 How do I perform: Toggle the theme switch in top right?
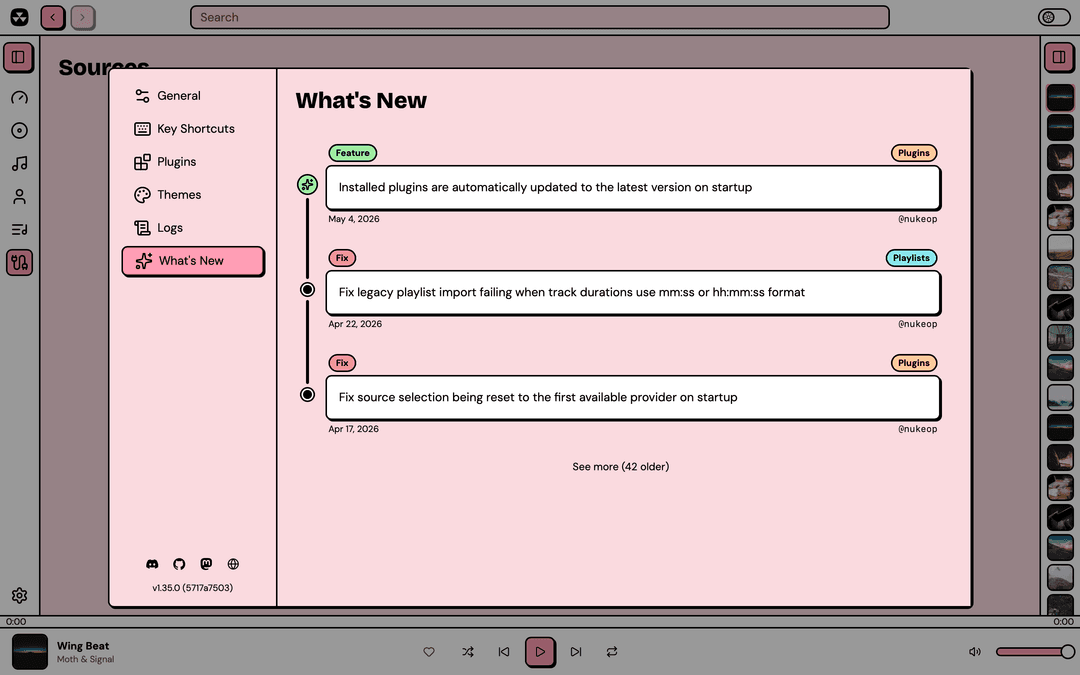tap(1054, 17)
